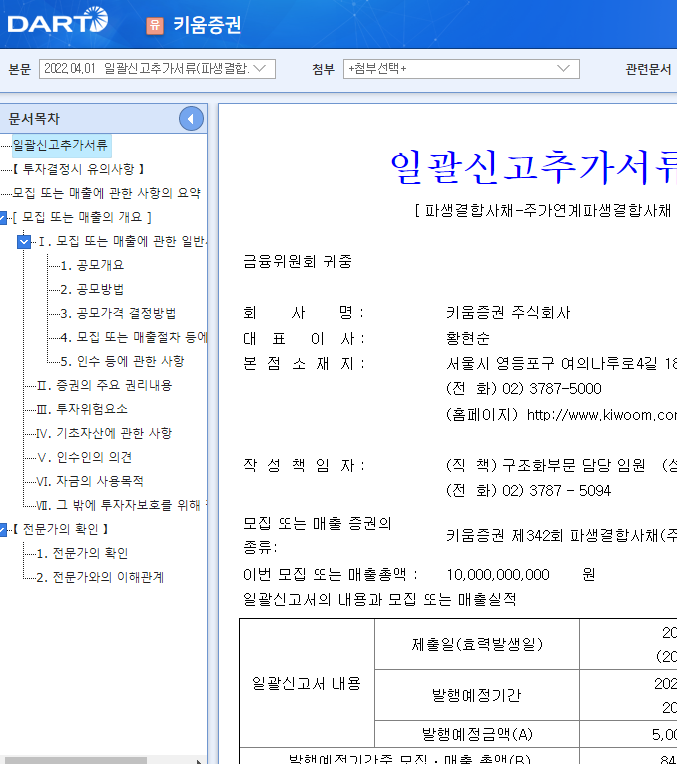Go to 1. 공모개요
Image resolution: width=677 pixels, height=764 pixels.
click(92, 265)
